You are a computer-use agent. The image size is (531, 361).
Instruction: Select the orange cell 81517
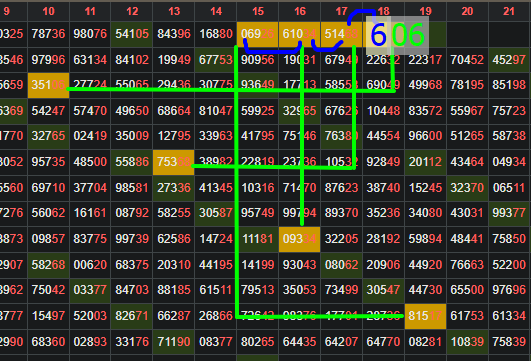[425, 316]
